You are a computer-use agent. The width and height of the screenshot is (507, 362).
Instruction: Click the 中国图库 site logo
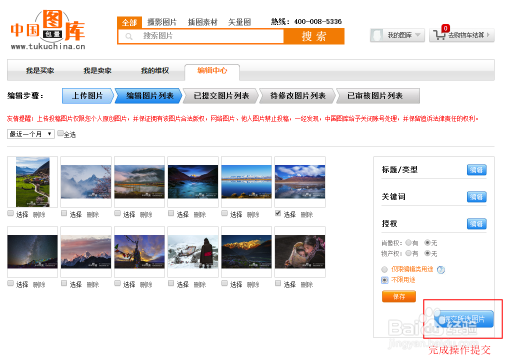(x=48, y=30)
